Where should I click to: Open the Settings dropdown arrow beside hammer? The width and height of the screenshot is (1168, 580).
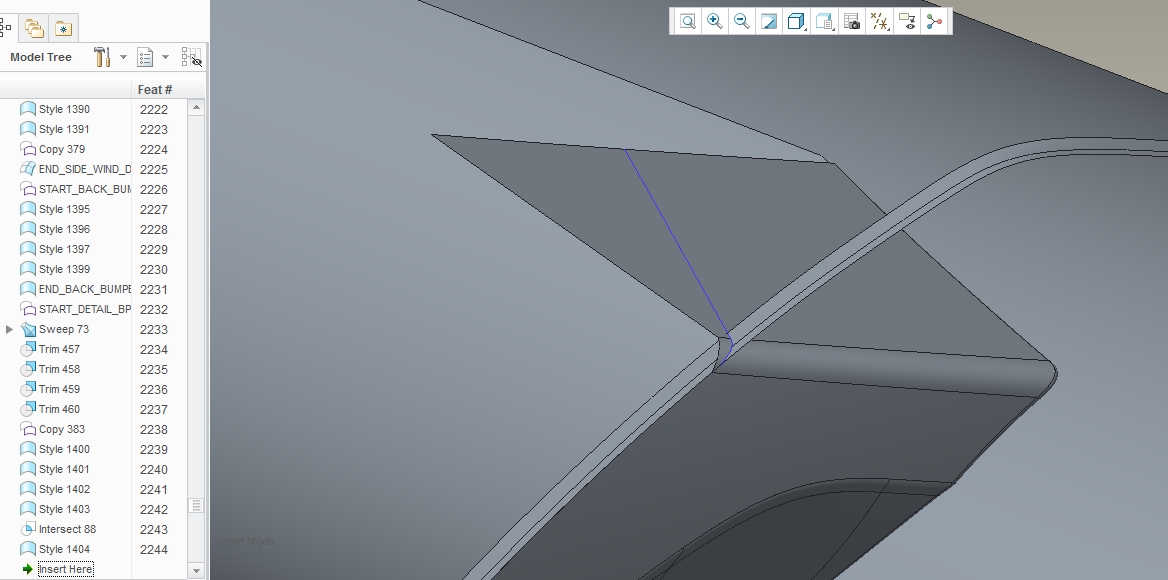[x=123, y=57]
